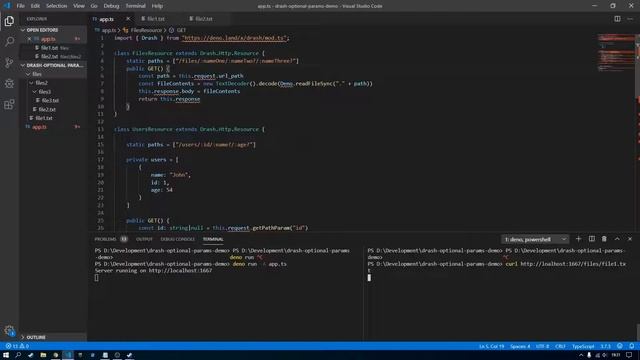
Task: Split the terminal panel
Action: pos(591,239)
